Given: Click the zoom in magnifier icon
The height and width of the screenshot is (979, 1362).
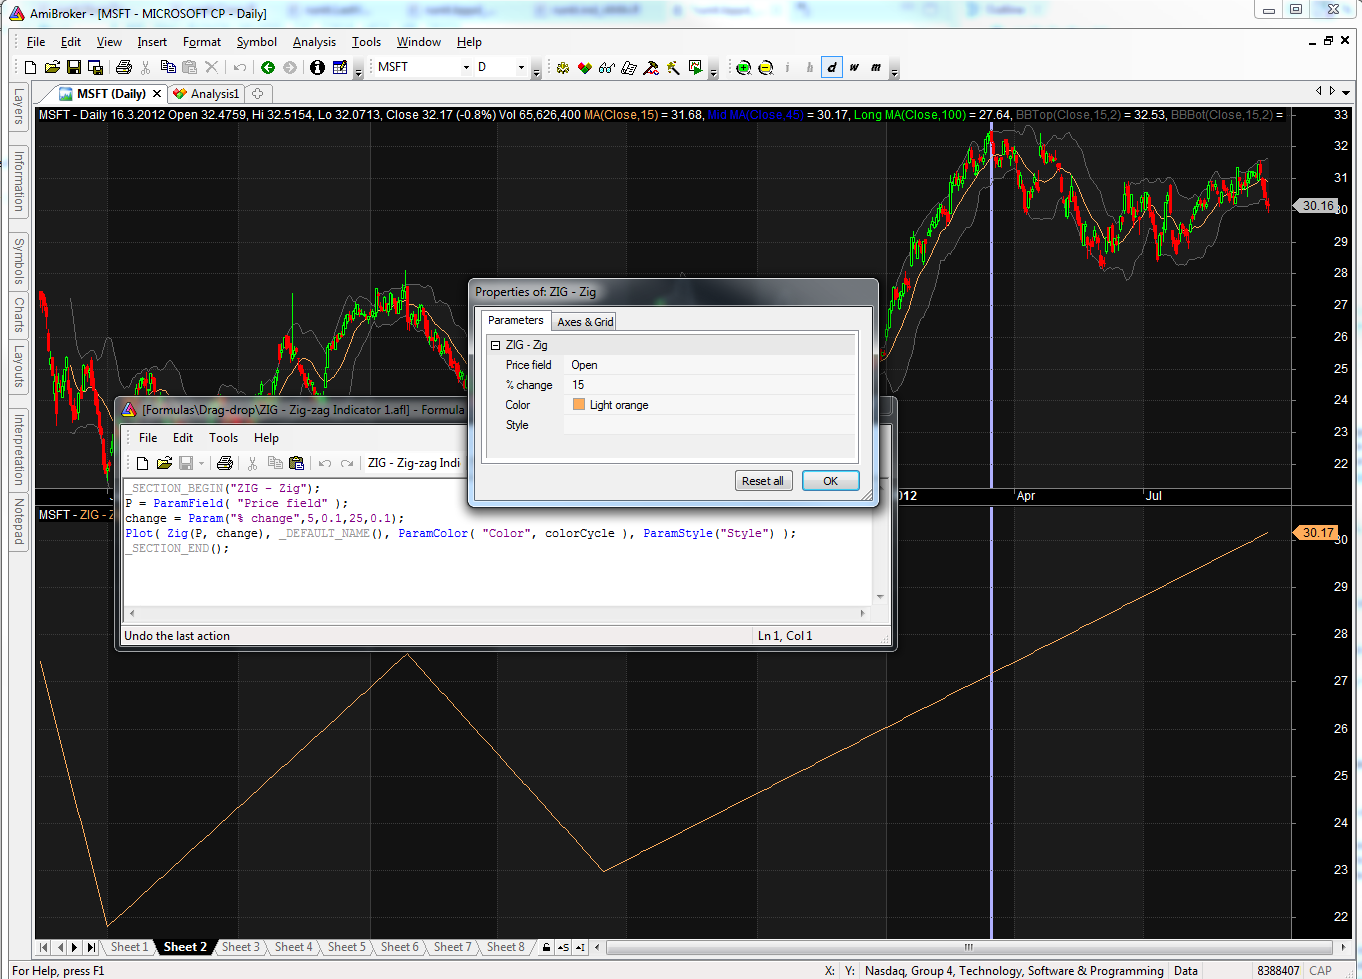Looking at the screenshot, I should pyautogui.click(x=743, y=68).
